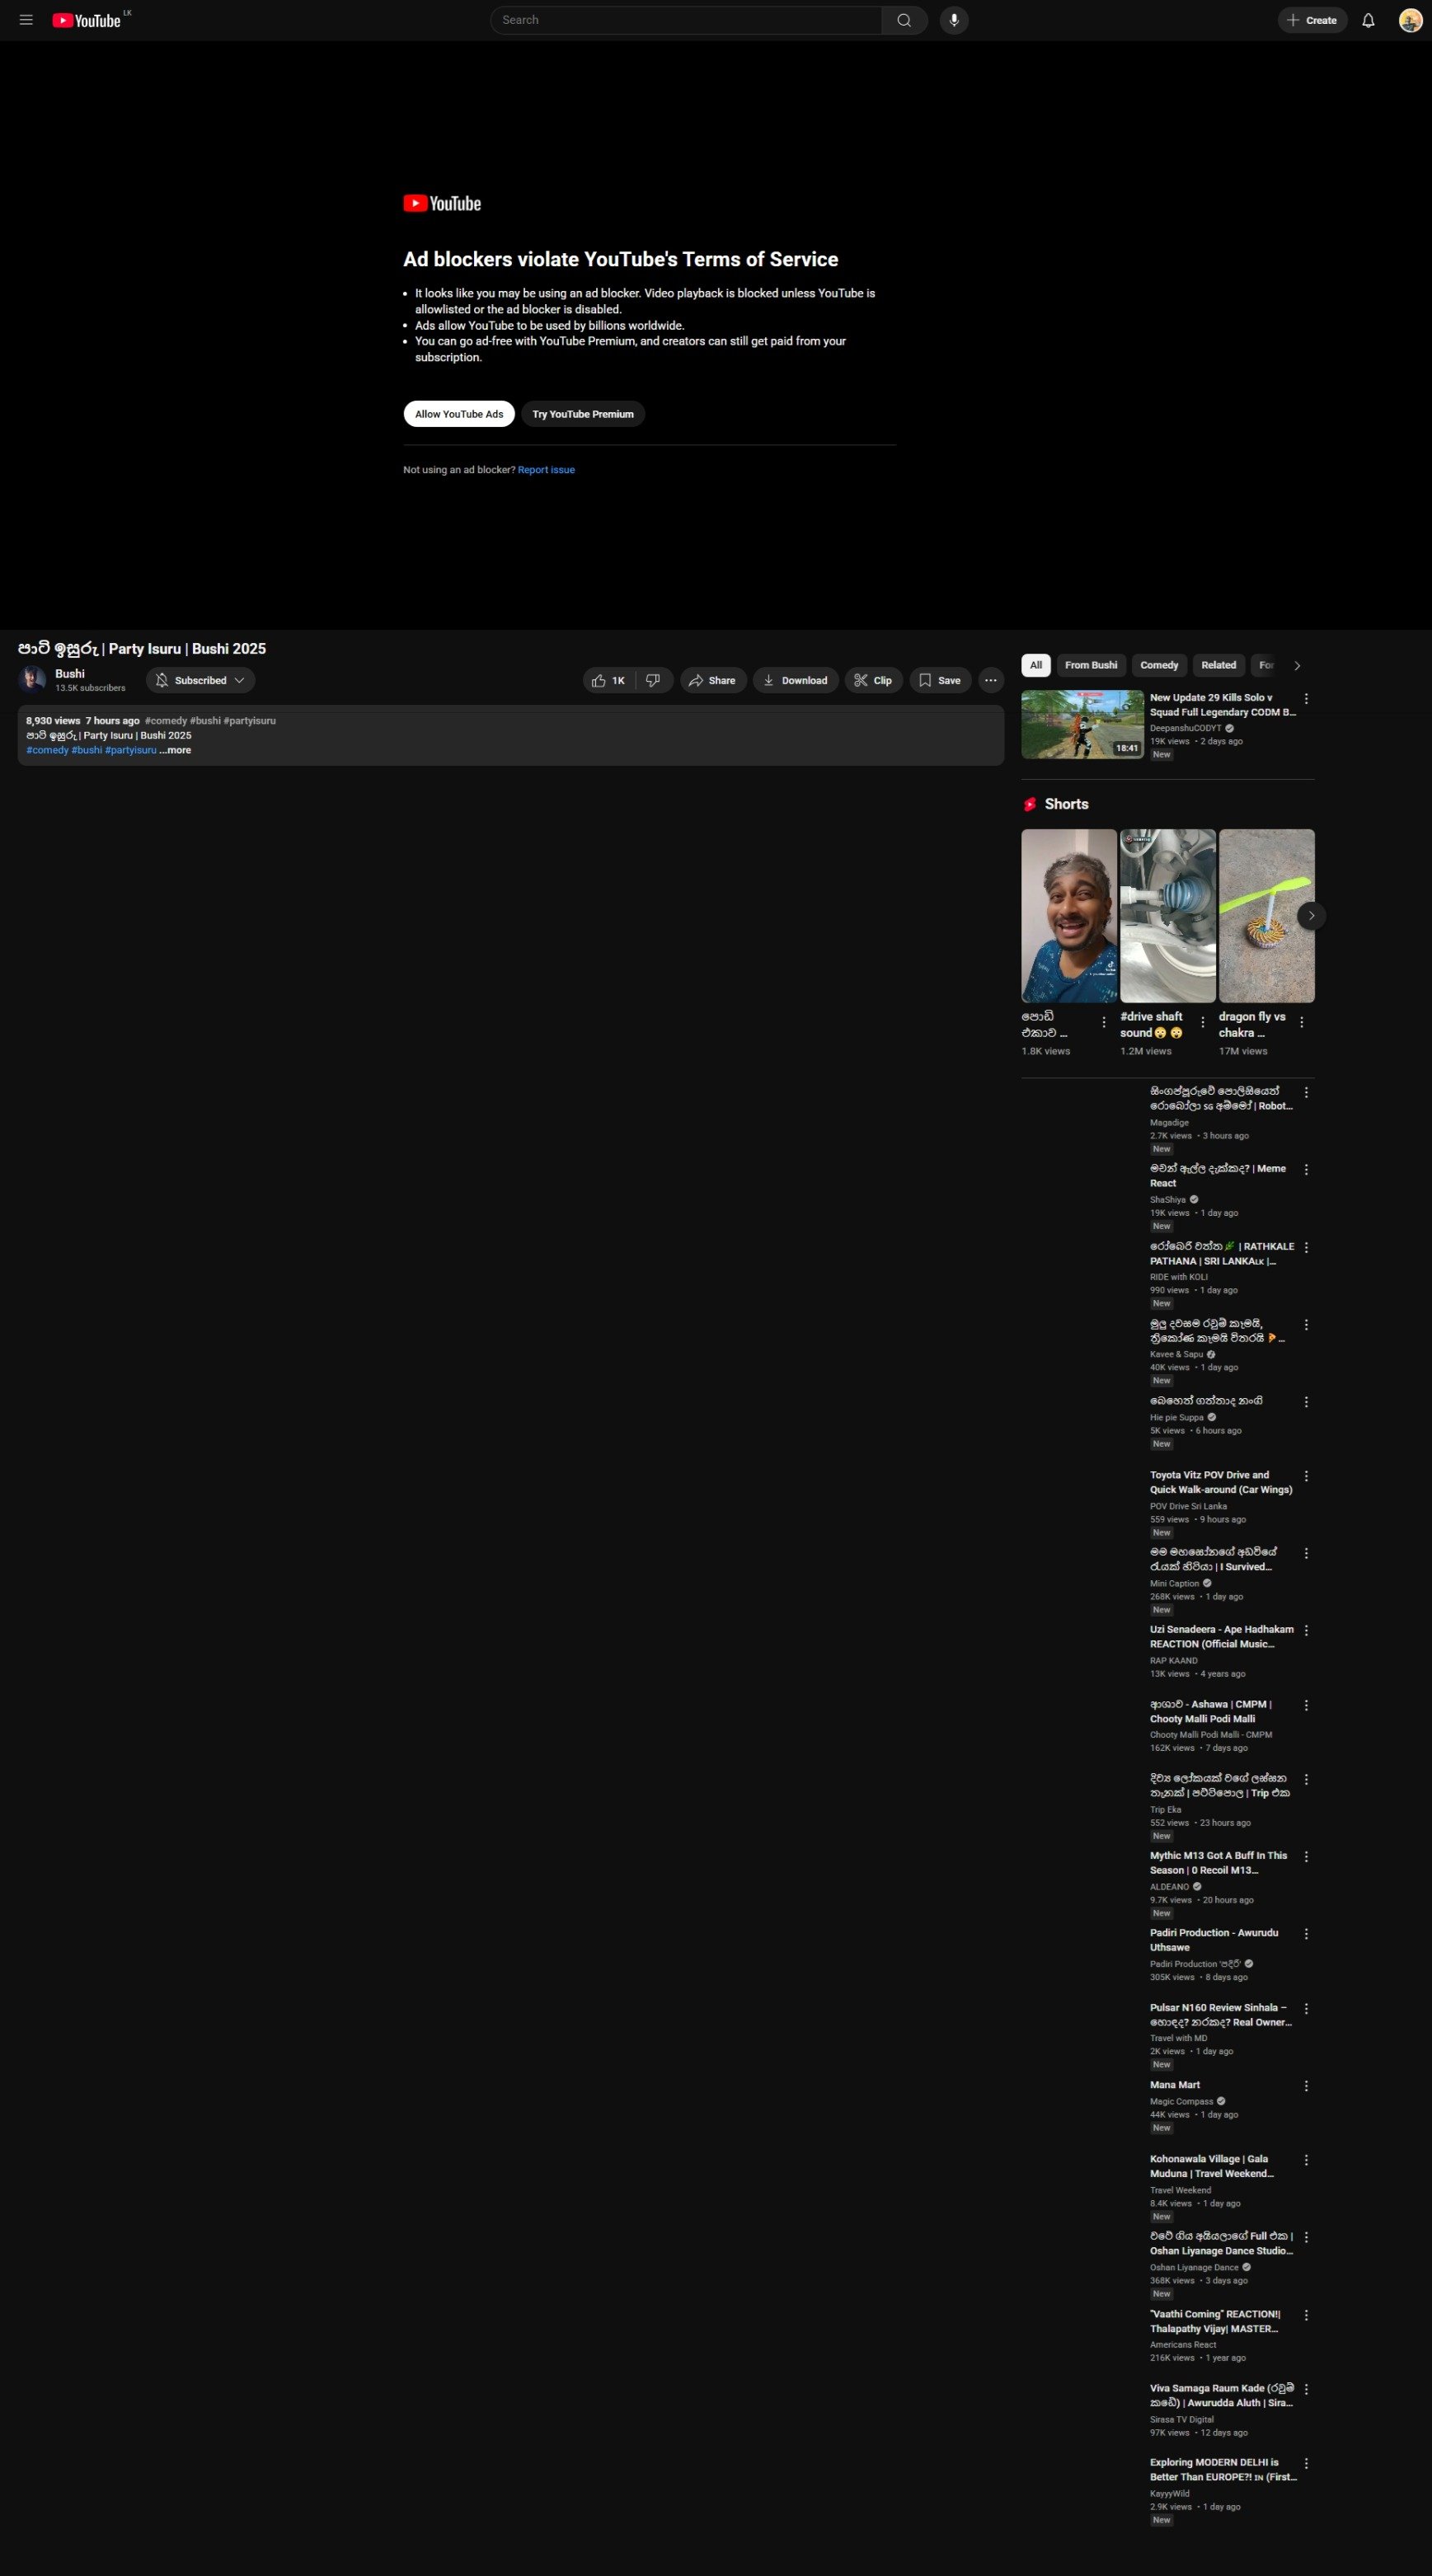The width and height of the screenshot is (1432, 2576).
Task: Open notifications bell
Action: coord(1367,19)
